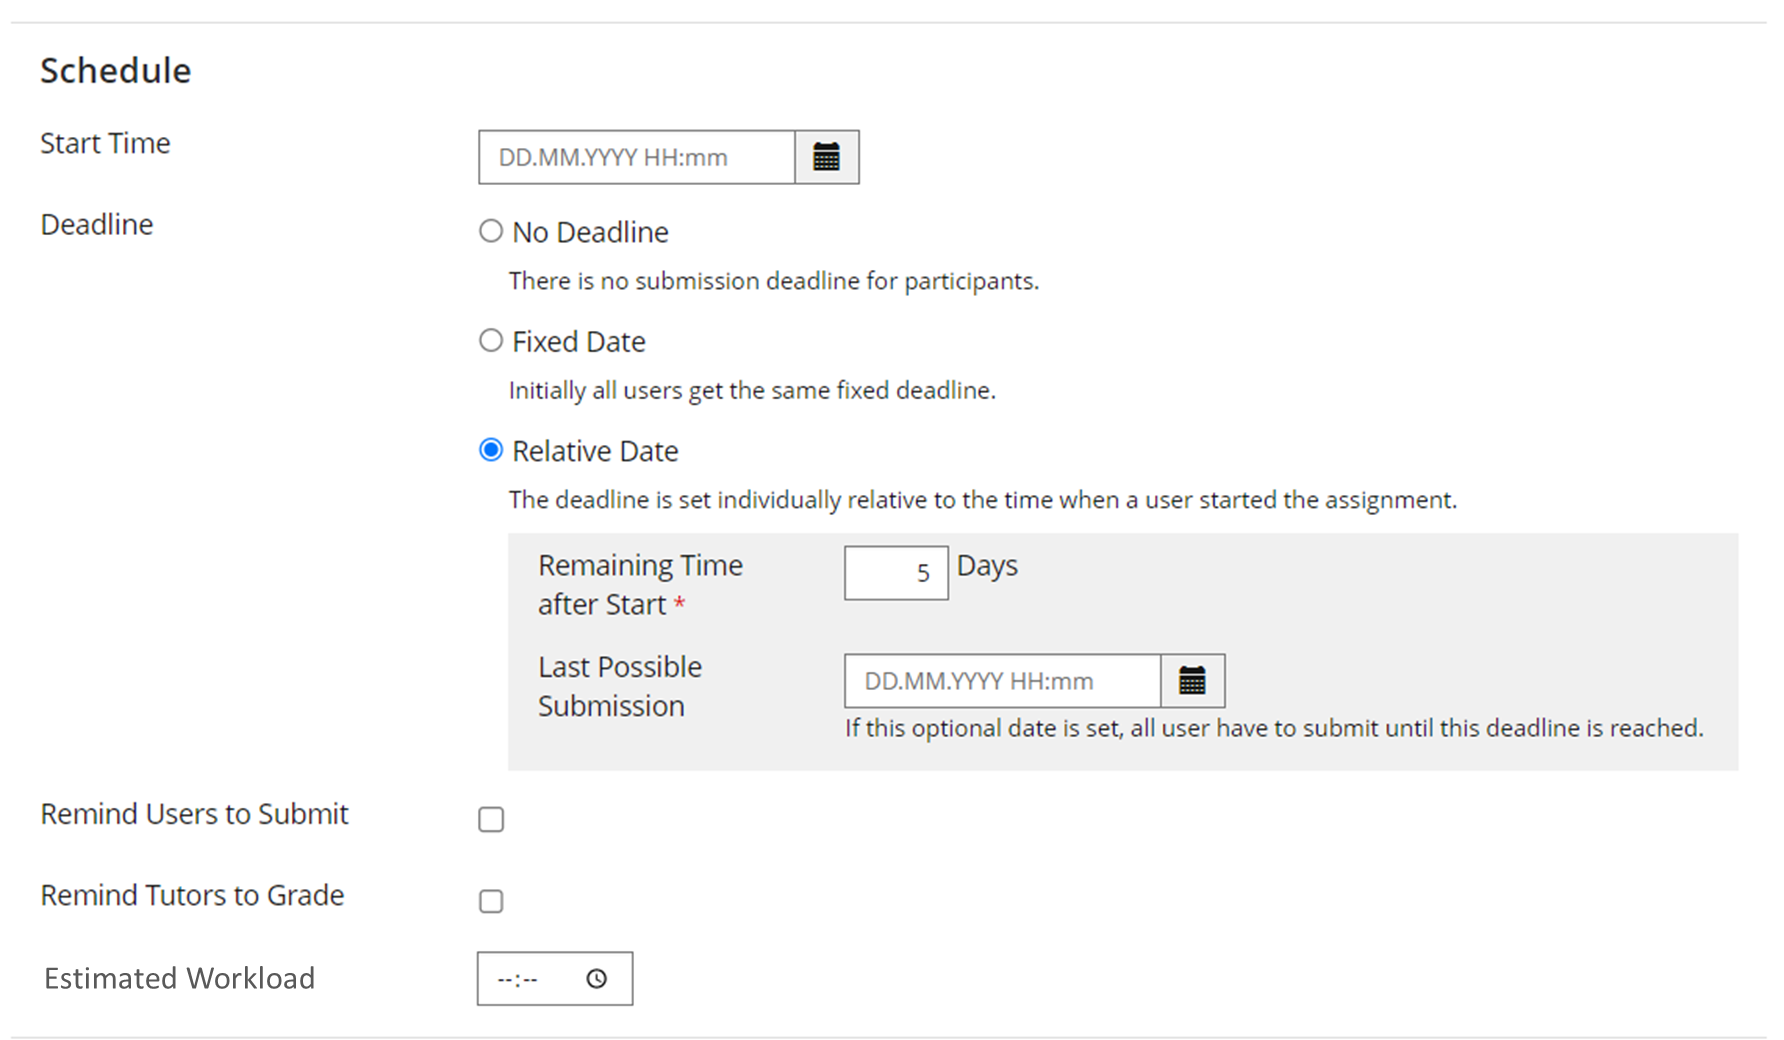Click the "Estimated Workload" label
Screen dimensions: 1784x1040
pyautogui.click(x=179, y=978)
